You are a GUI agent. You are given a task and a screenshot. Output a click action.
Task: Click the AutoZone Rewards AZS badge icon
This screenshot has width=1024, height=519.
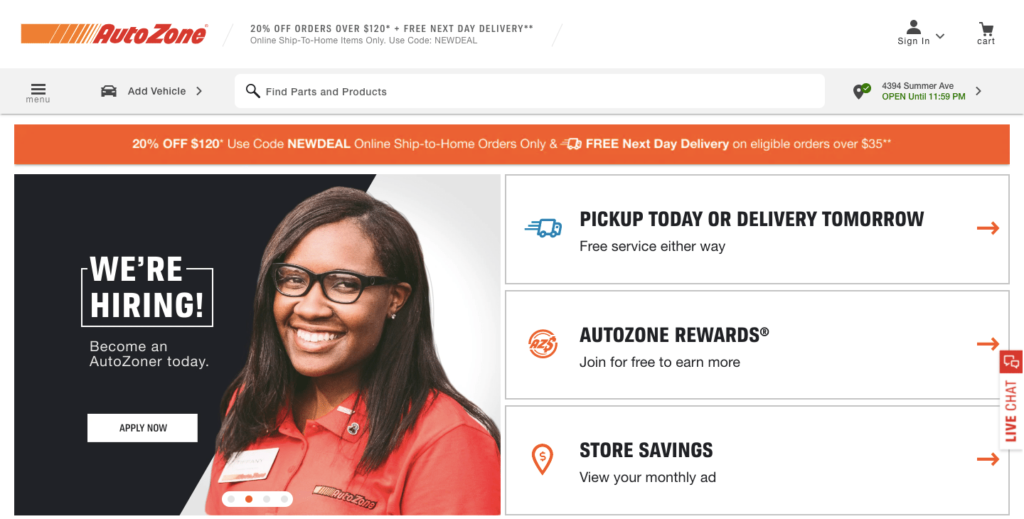[543, 344]
